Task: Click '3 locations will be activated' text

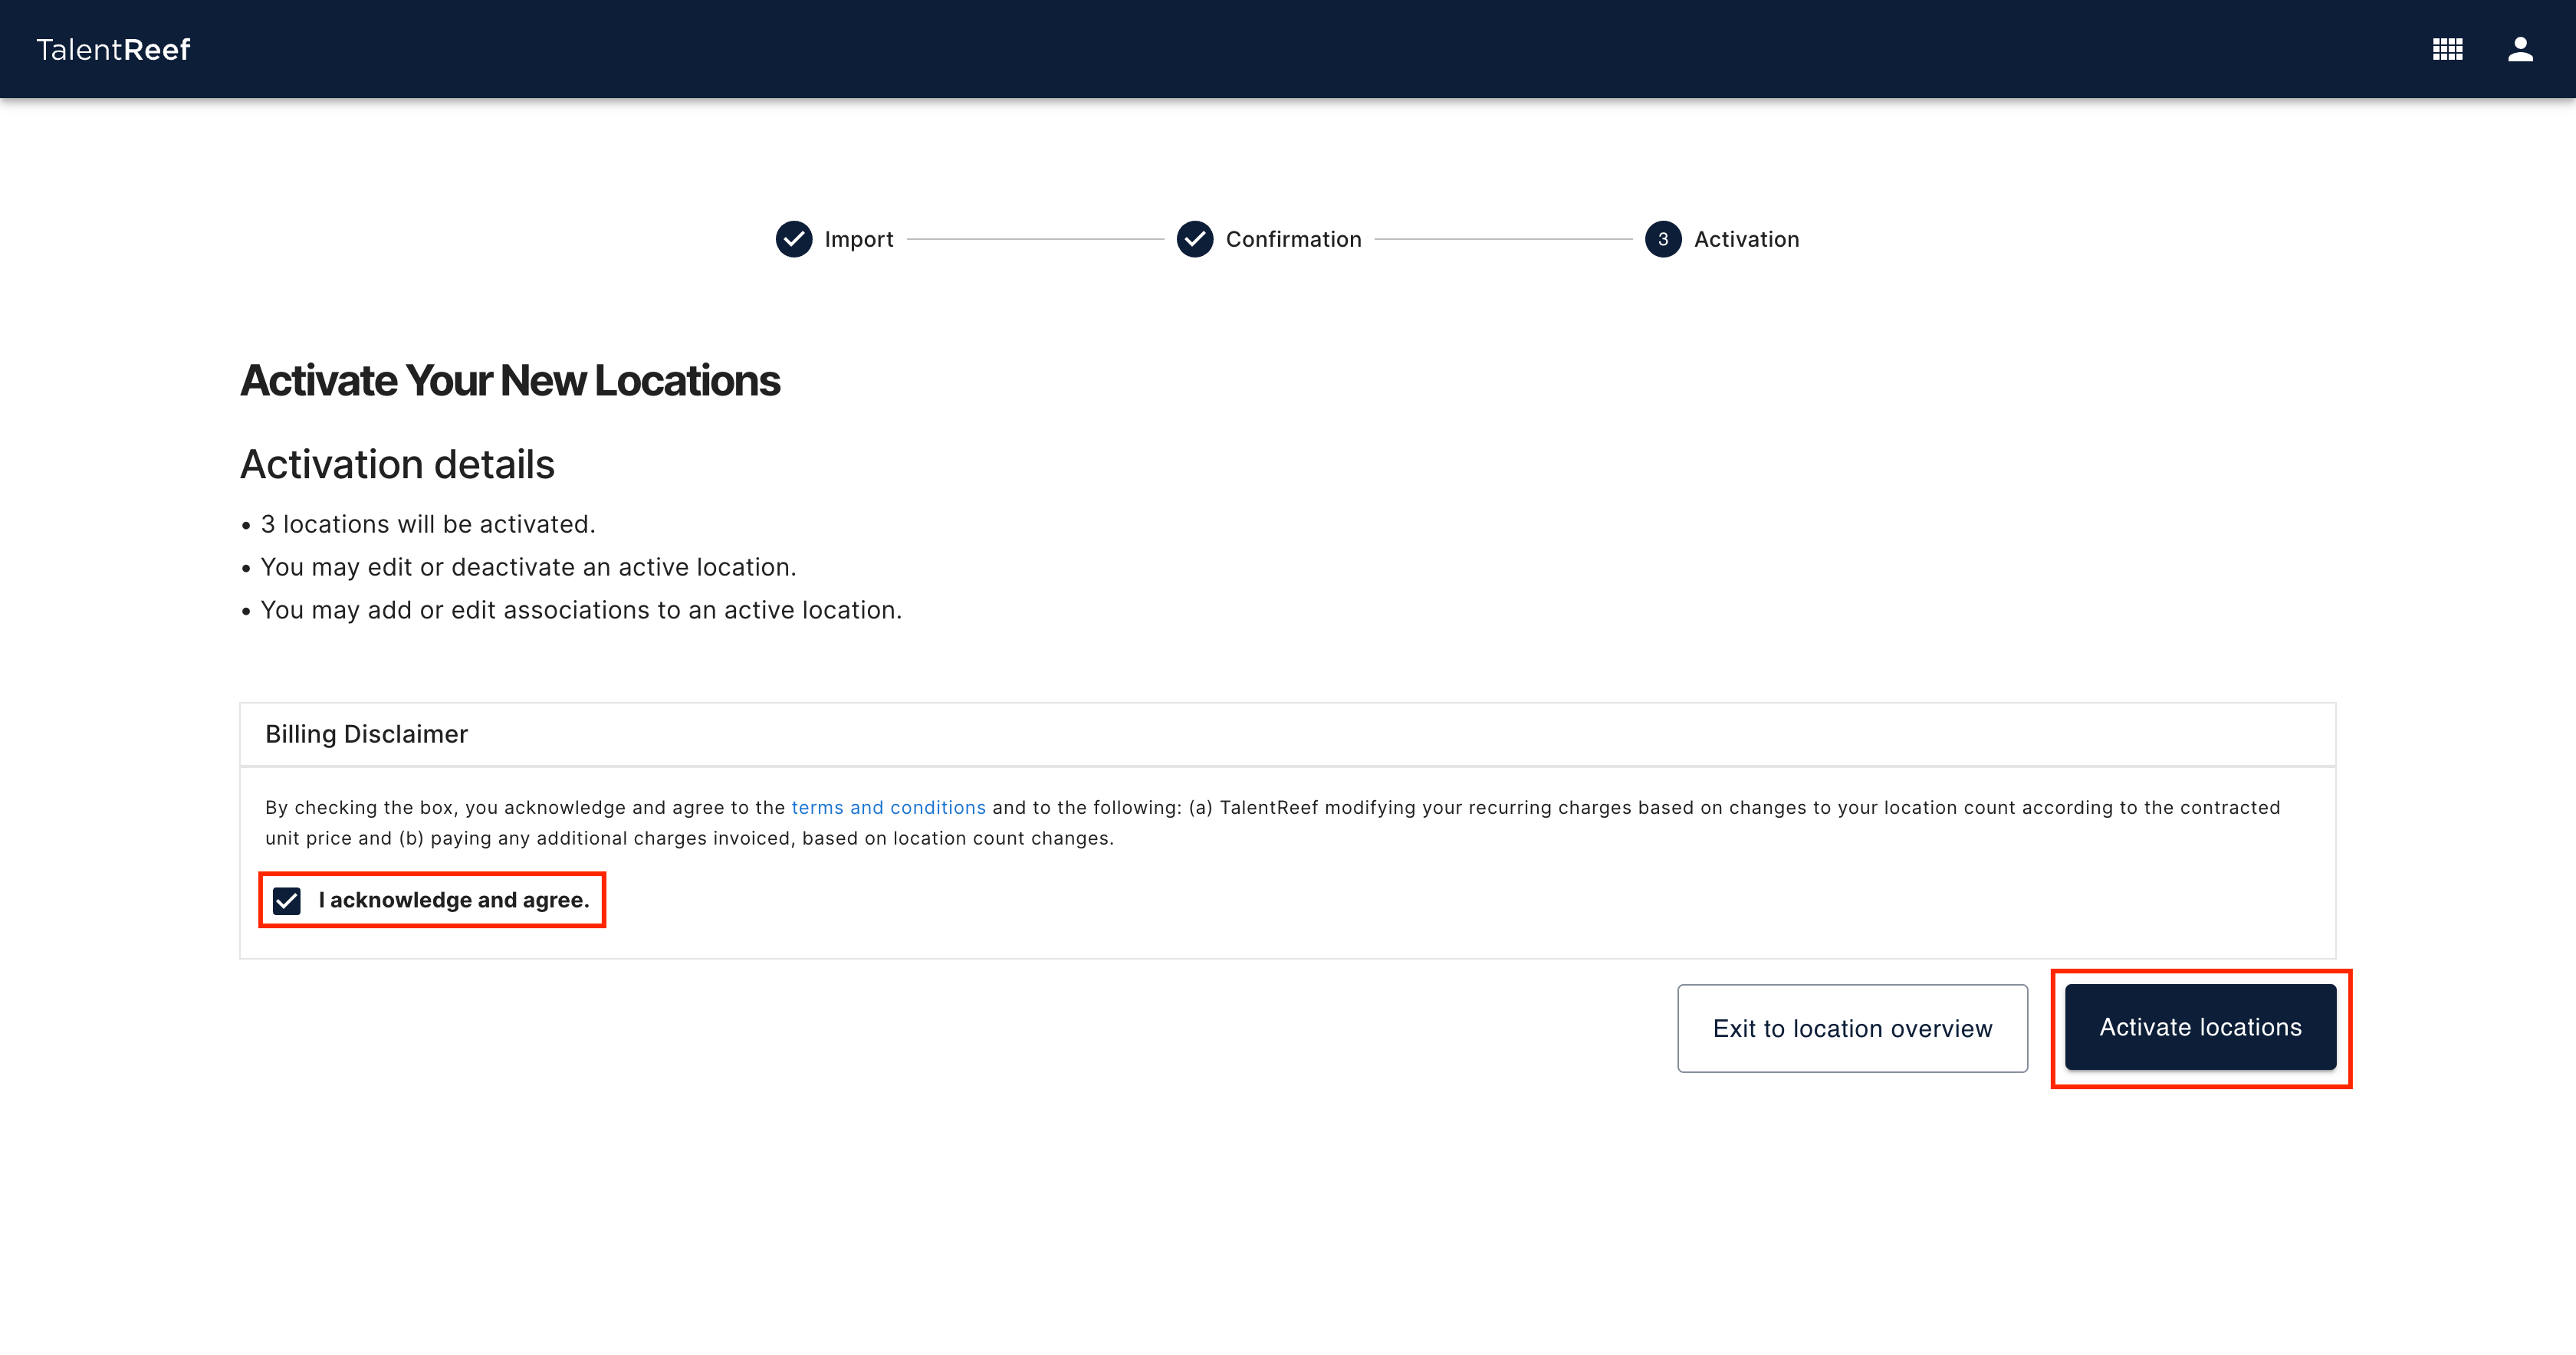Action: tap(428, 524)
